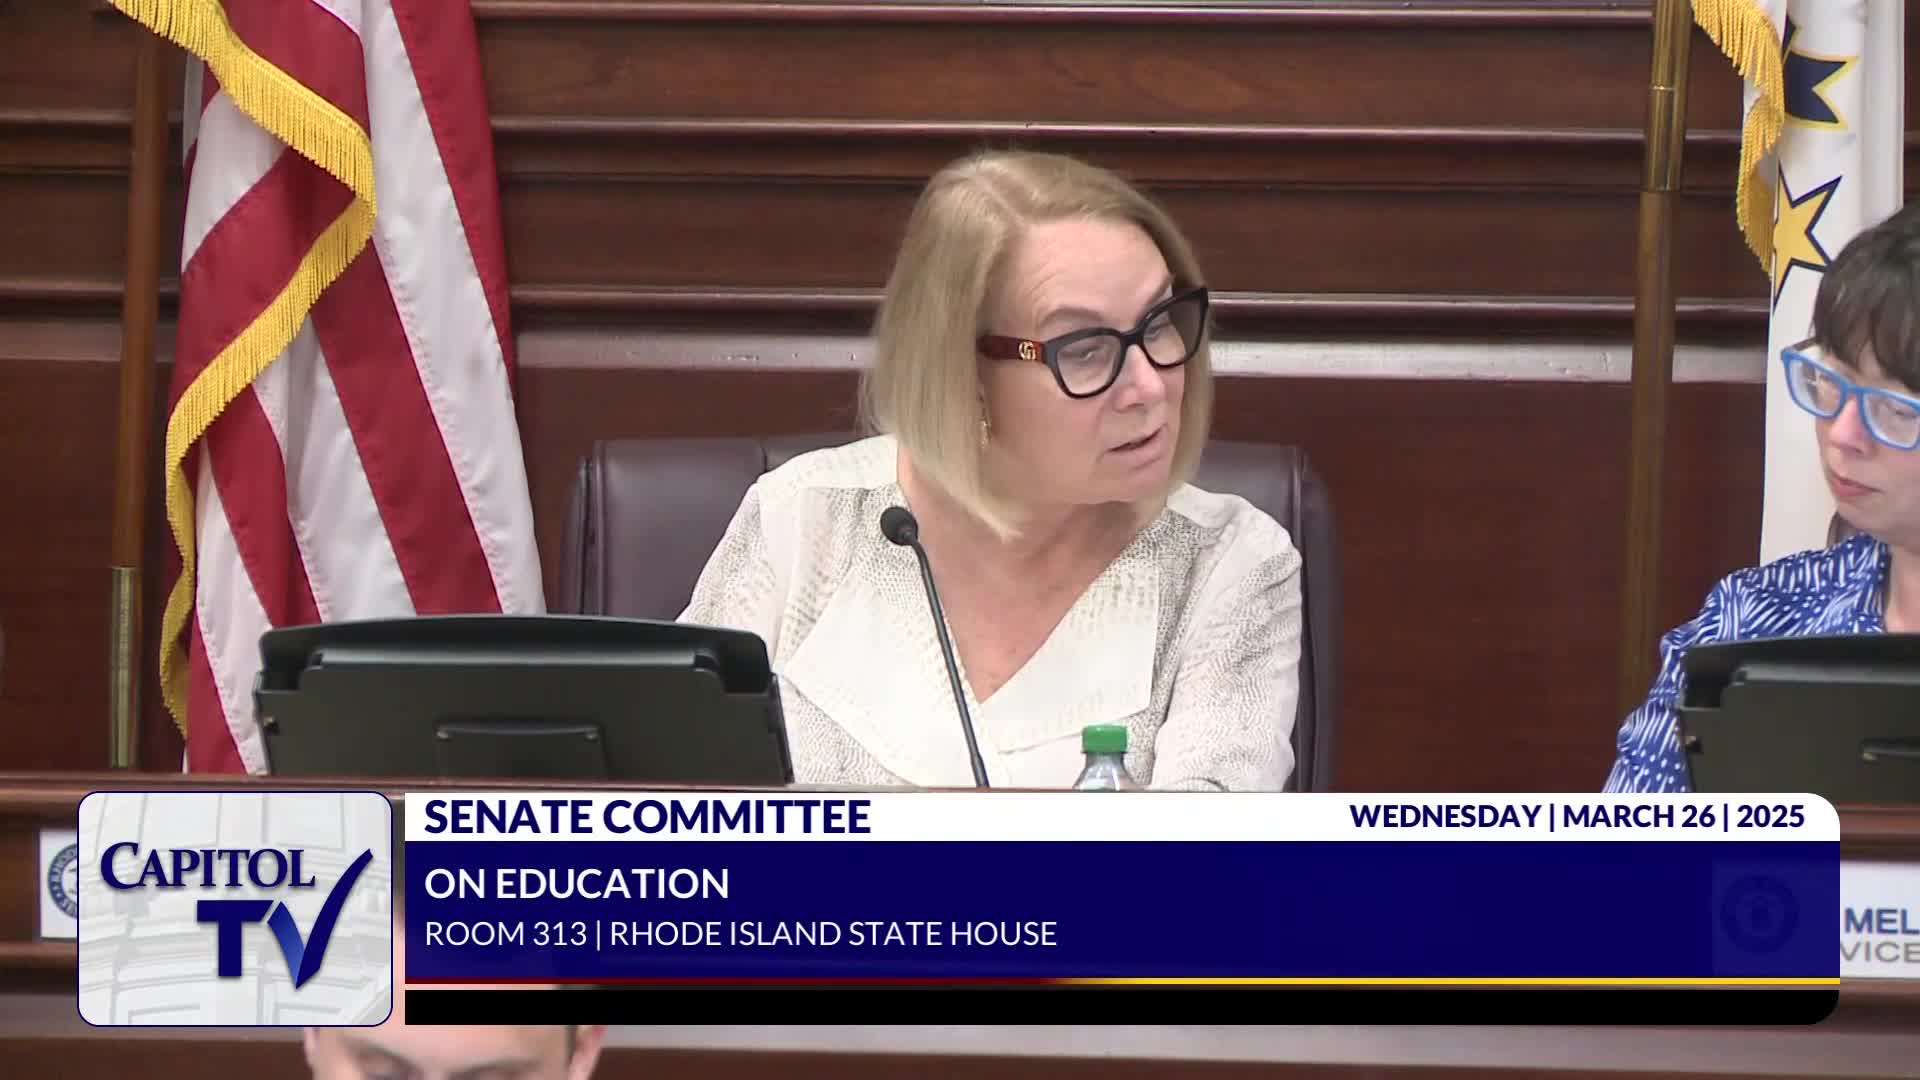Click the Room 313 Rhode Island State House text
The height and width of the screenshot is (1080, 1920).
(x=740, y=934)
